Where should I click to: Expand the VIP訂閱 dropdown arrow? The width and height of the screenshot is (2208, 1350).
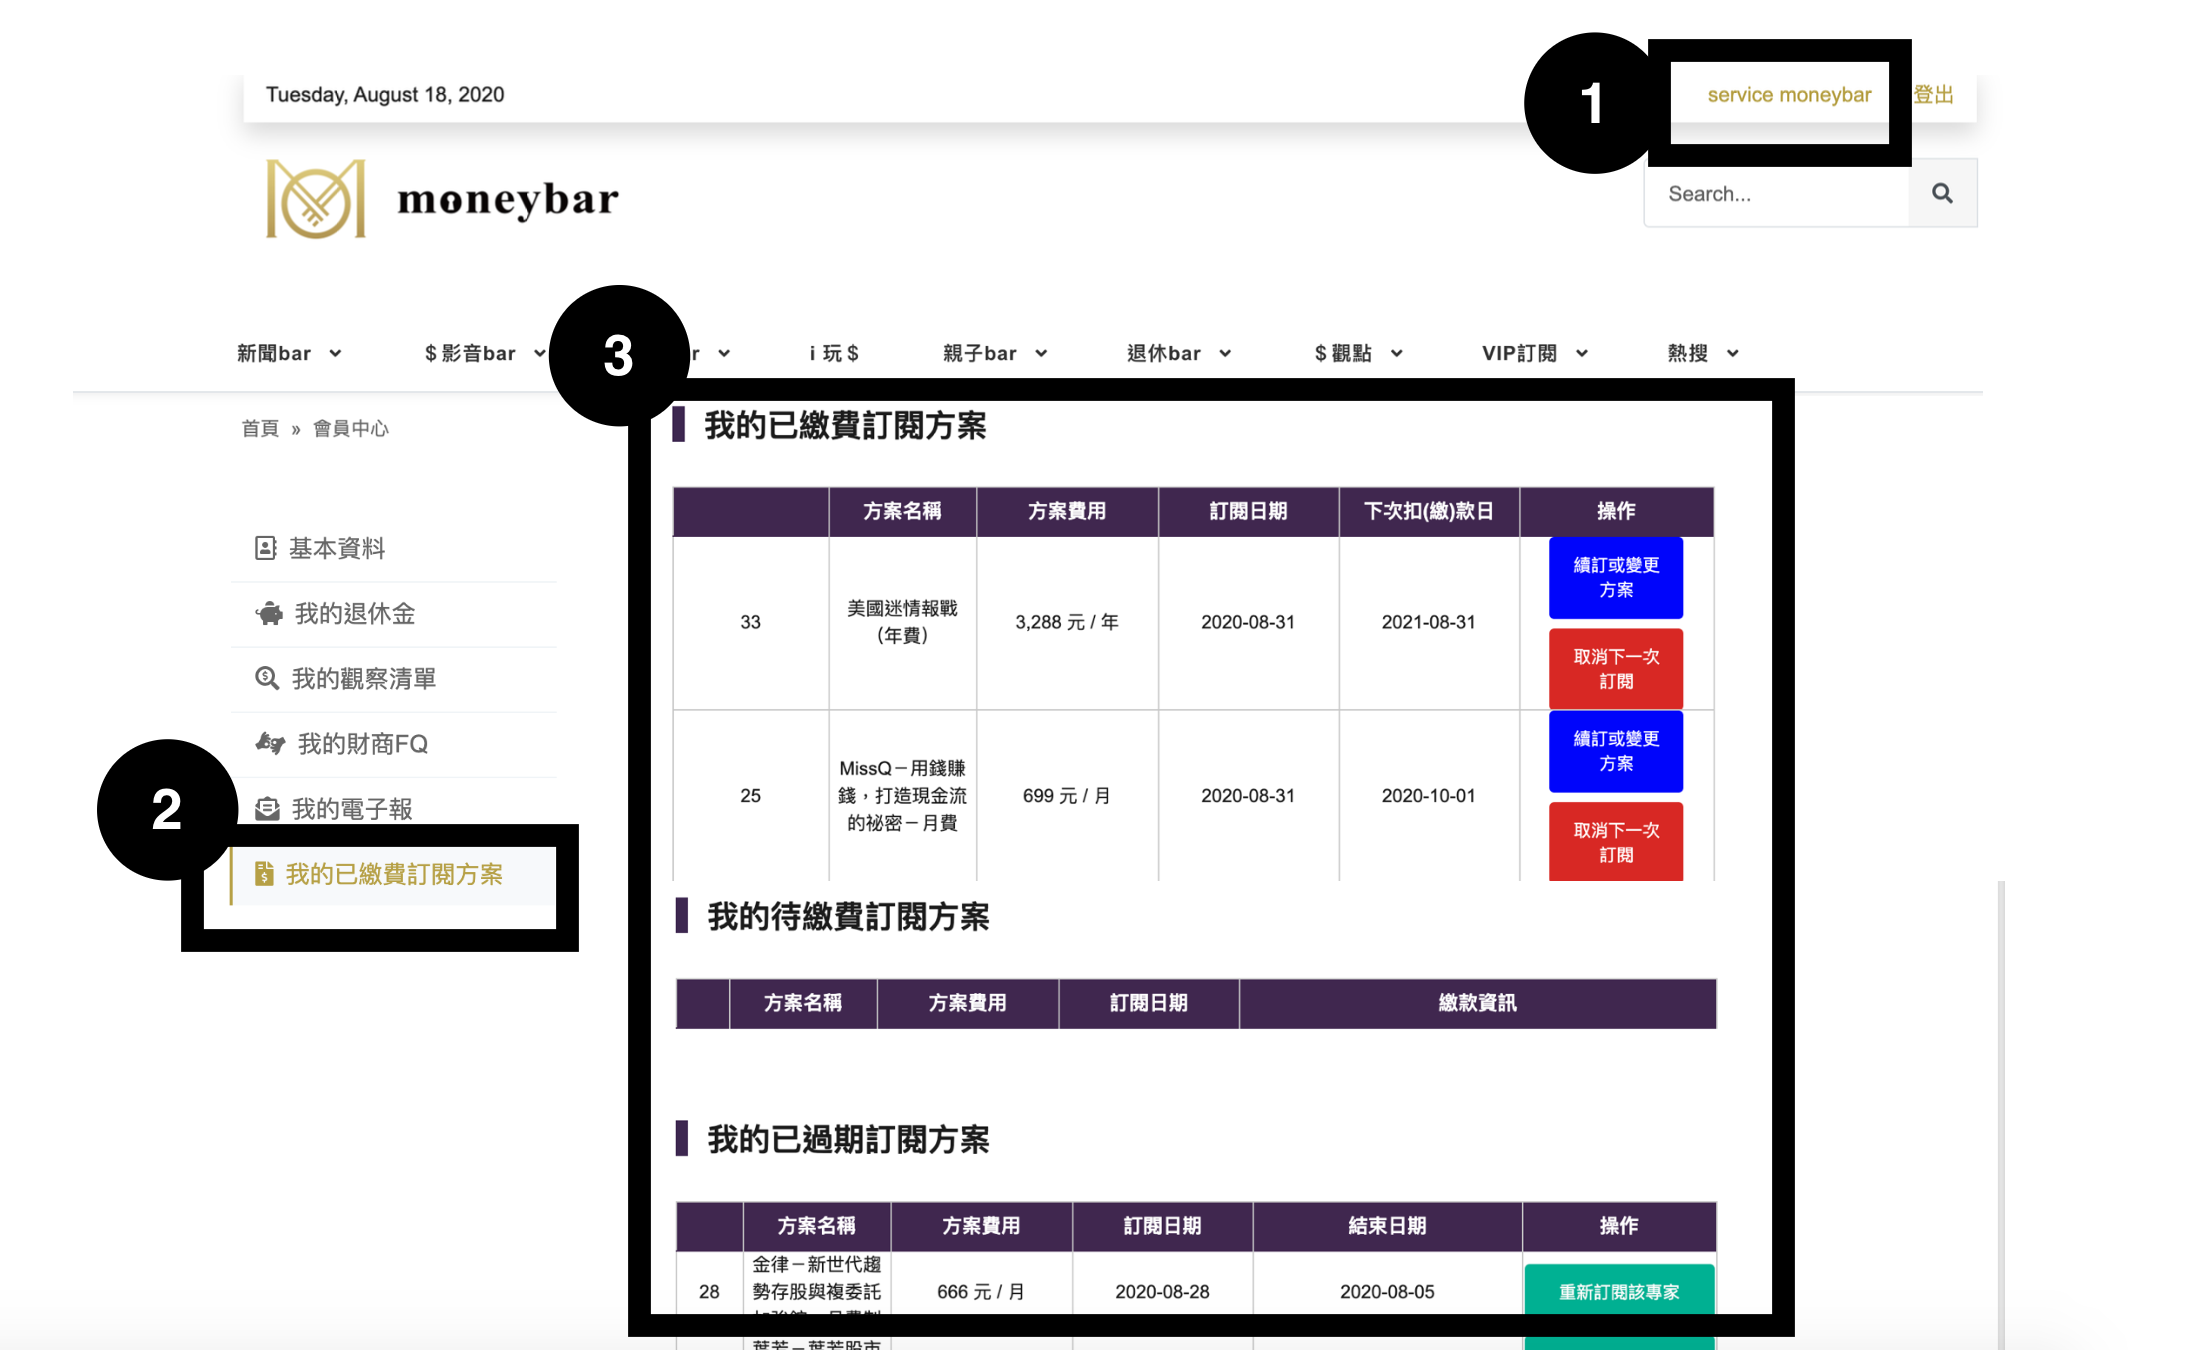pyautogui.click(x=1582, y=353)
